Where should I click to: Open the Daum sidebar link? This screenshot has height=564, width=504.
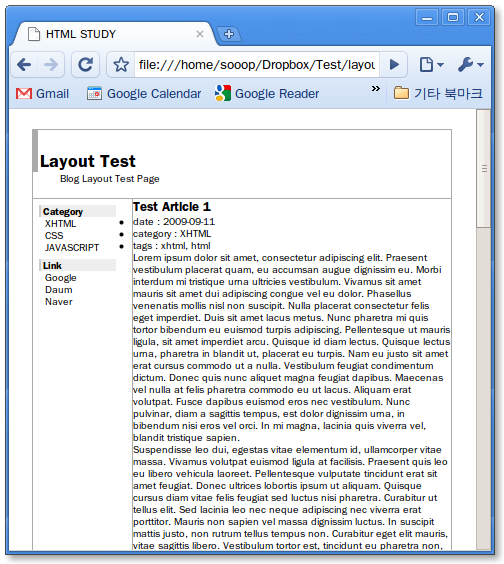click(x=59, y=290)
